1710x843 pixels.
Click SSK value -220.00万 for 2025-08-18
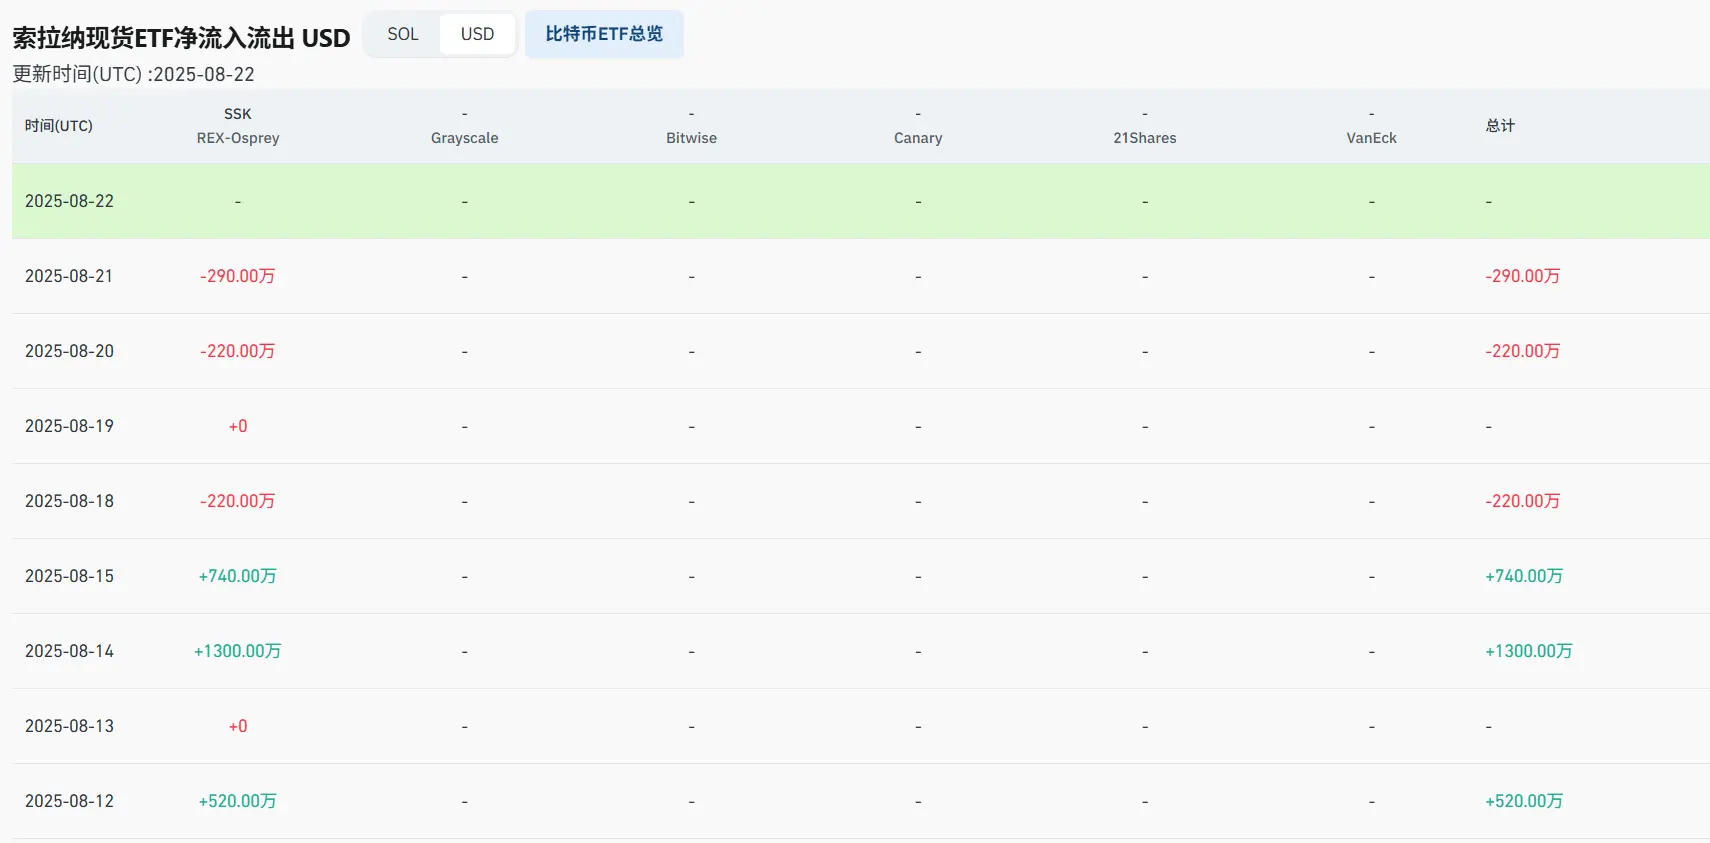coord(238,501)
